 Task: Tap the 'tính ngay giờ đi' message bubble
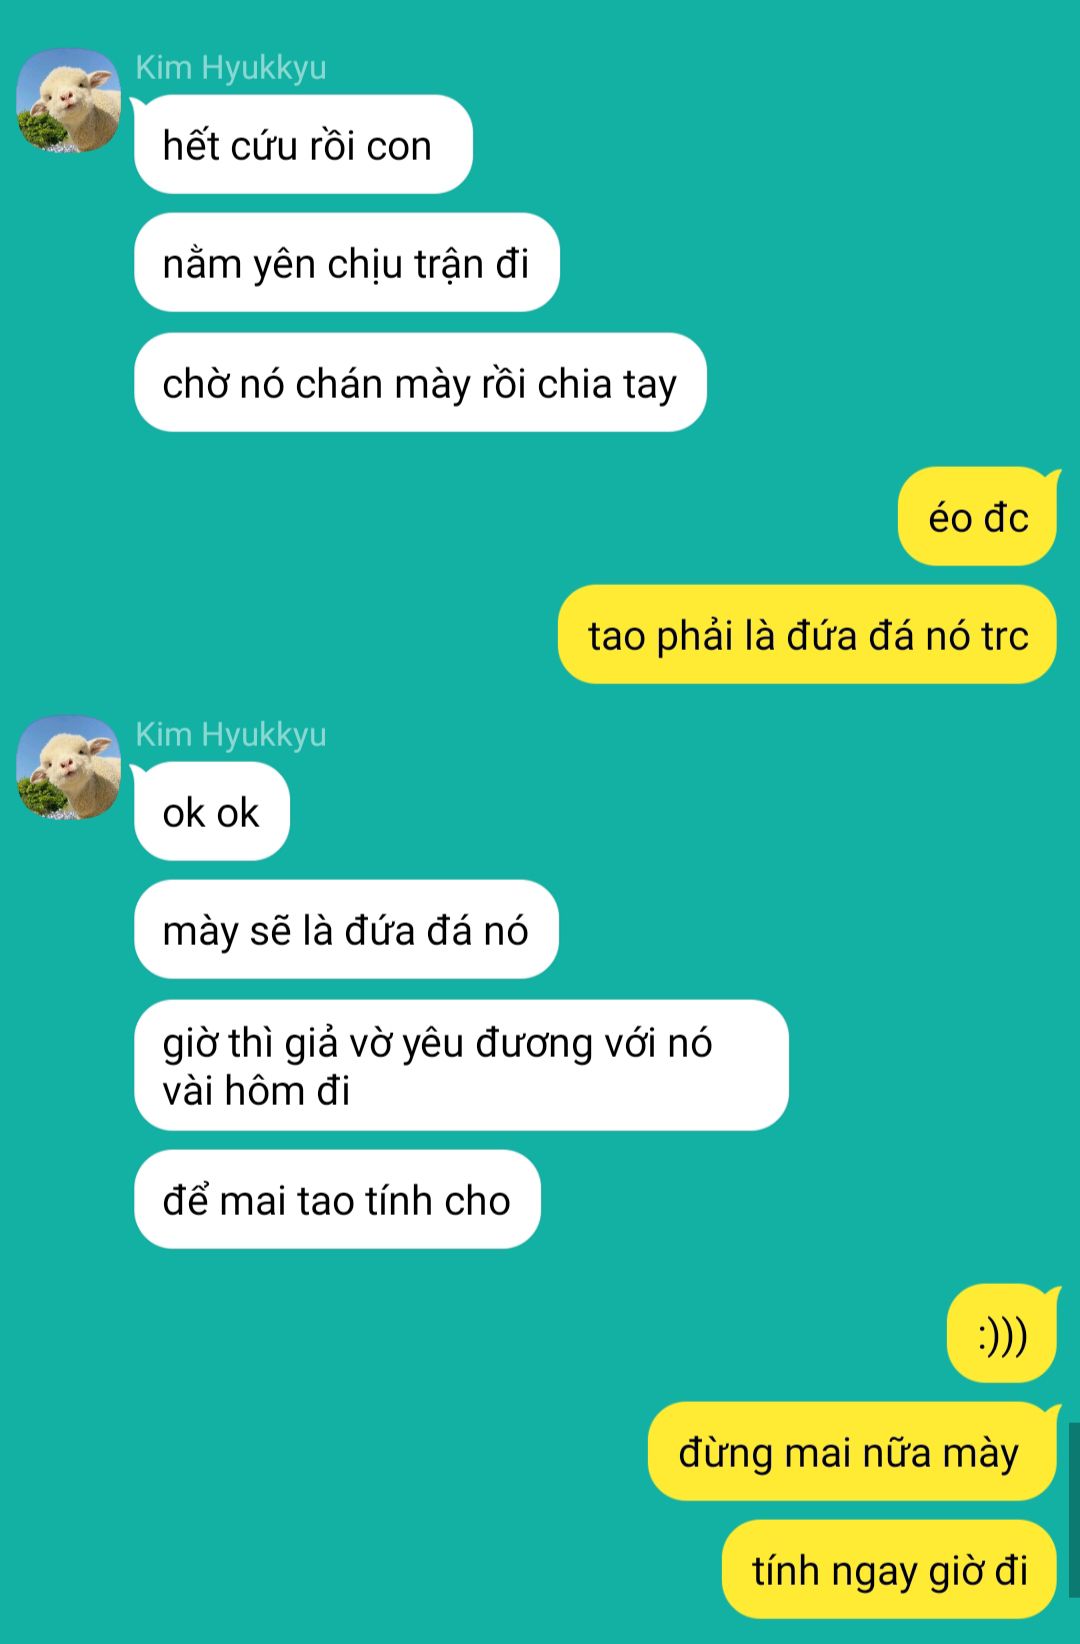[x=890, y=1570]
